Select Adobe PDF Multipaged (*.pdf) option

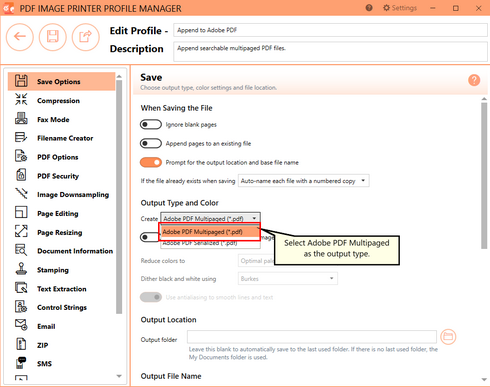[x=210, y=232]
